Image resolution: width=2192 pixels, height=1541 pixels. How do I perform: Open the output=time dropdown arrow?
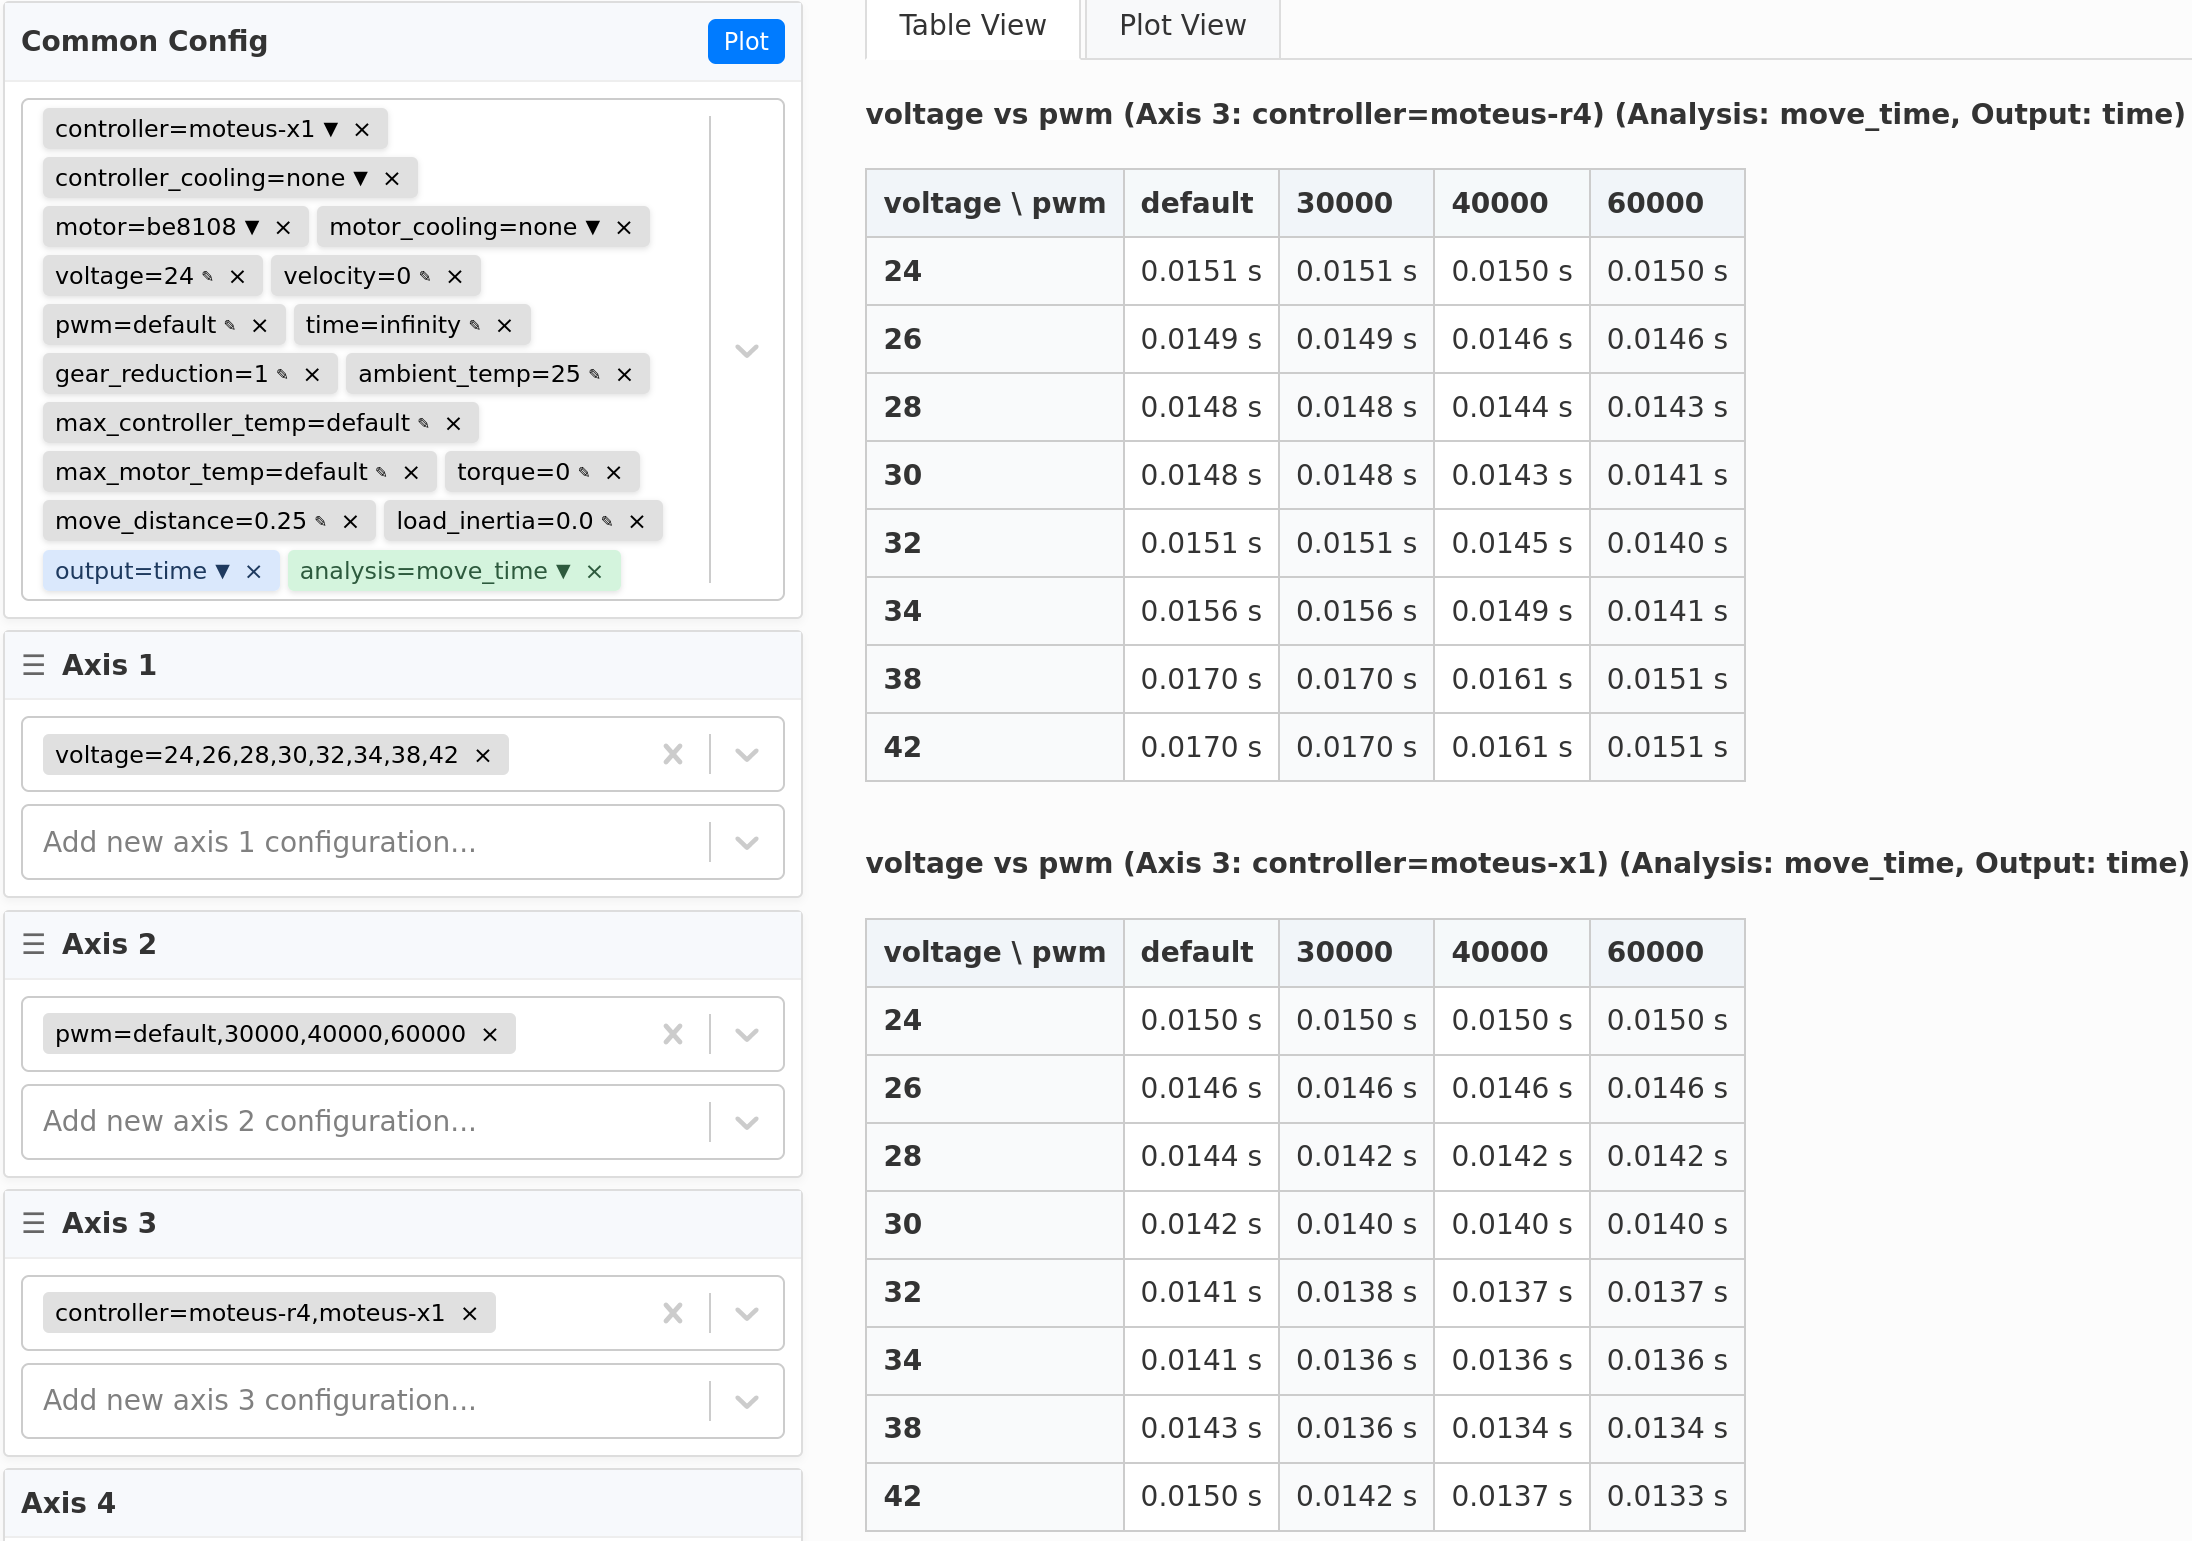tap(223, 571)
